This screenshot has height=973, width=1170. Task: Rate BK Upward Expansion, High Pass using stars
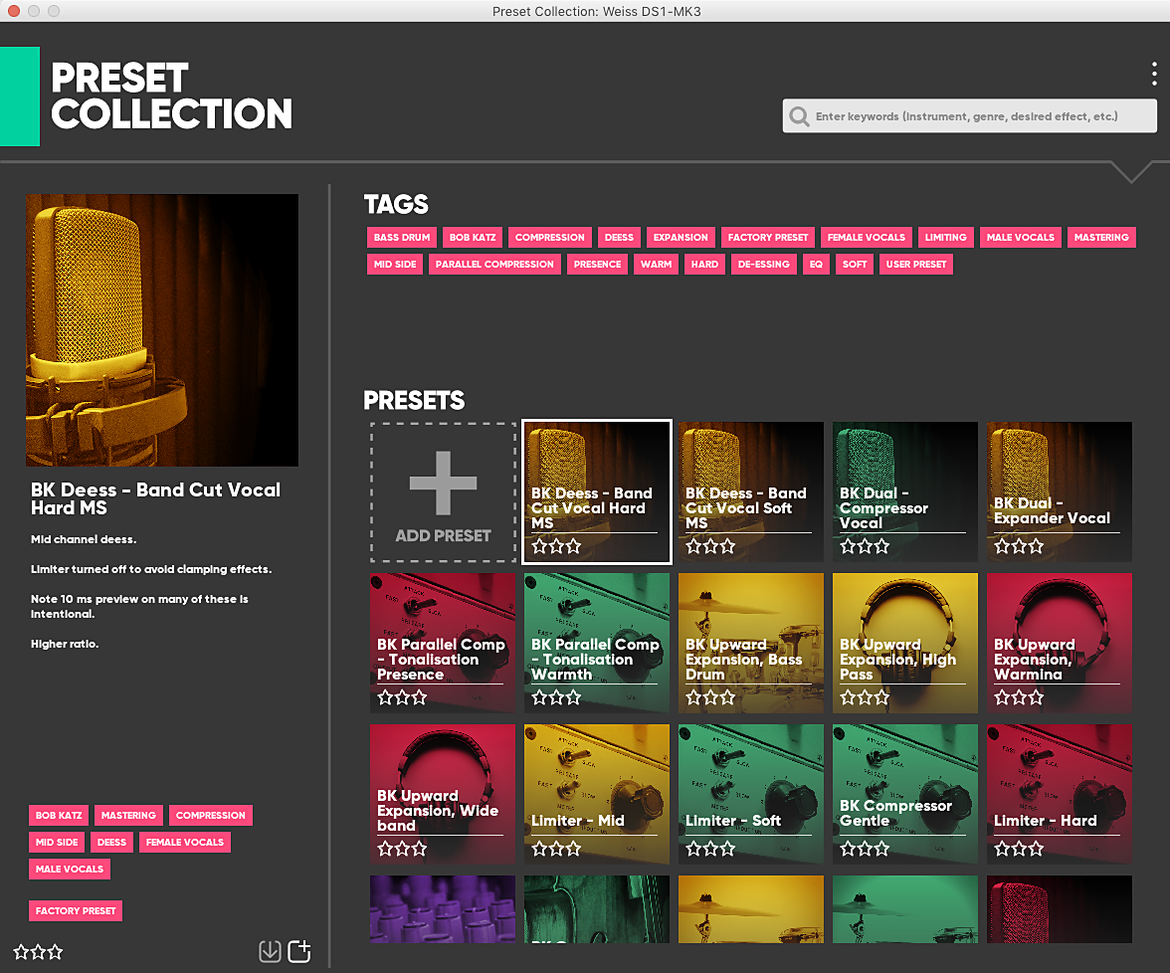click(865, 698)
